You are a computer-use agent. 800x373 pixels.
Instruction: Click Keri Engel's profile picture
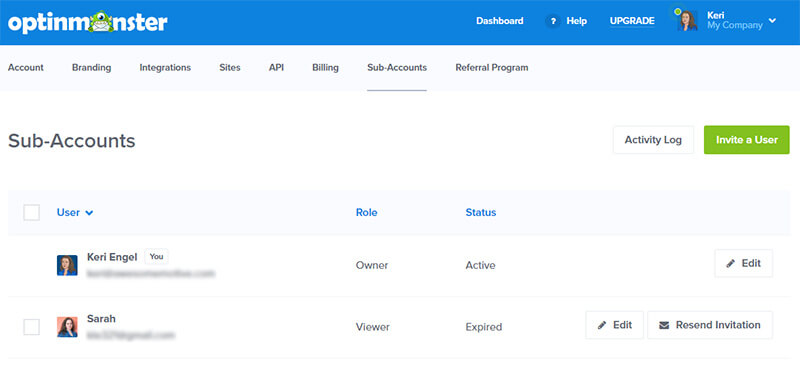click(x=67, y=265)
